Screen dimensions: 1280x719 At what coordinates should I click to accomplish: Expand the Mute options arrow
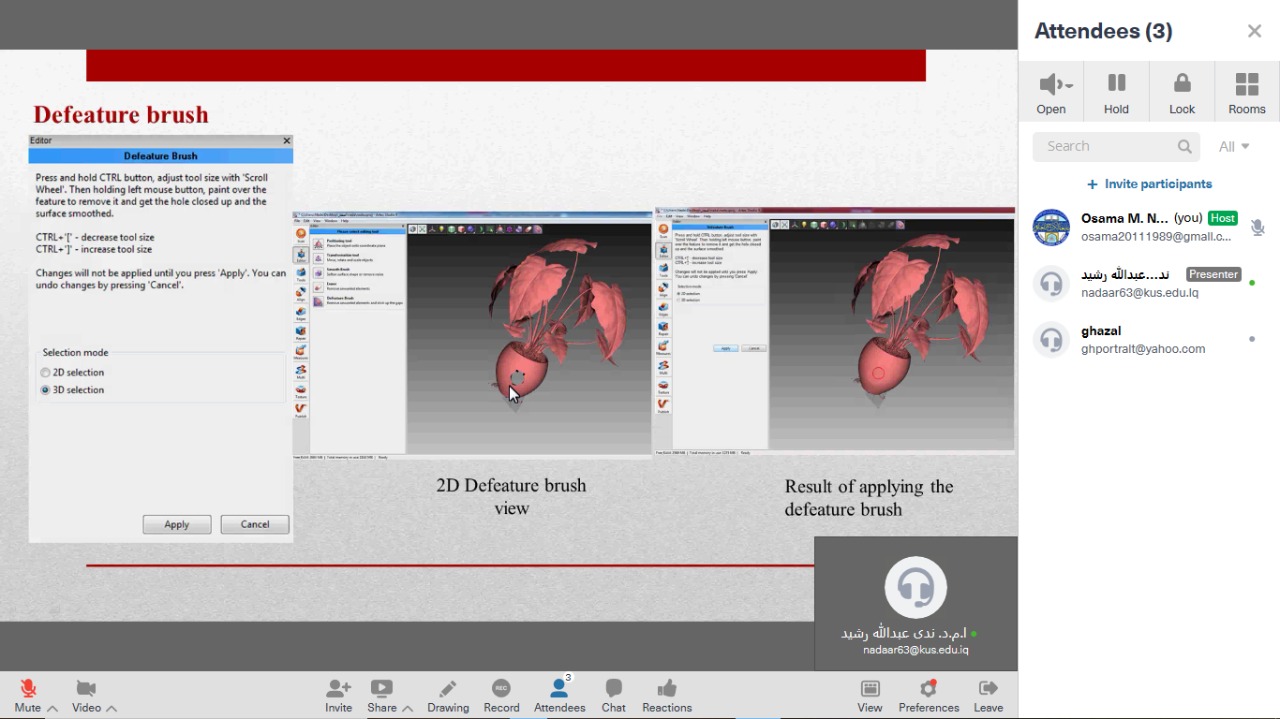(x=52, y=708)
